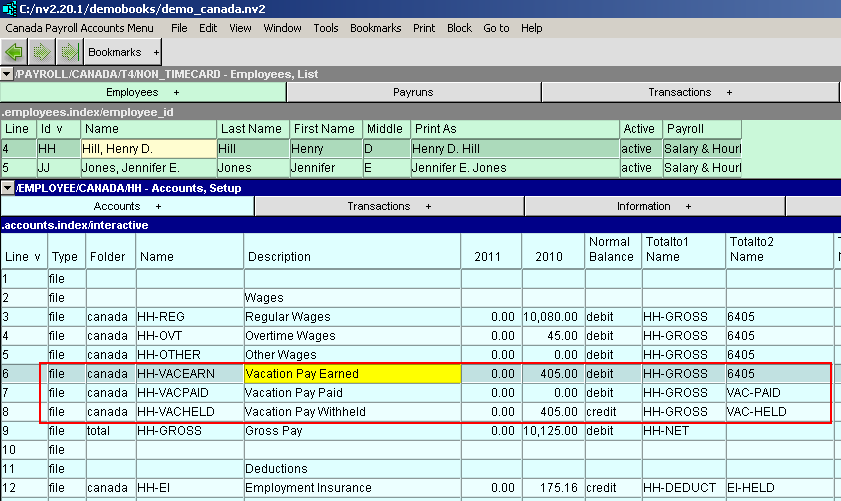Click the Line column header in accounts
This screenshot has width=841, height=501.
[23, 257]
